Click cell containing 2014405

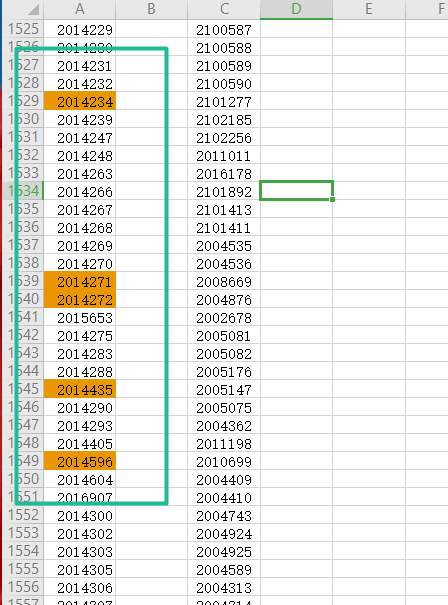point(79,443)
